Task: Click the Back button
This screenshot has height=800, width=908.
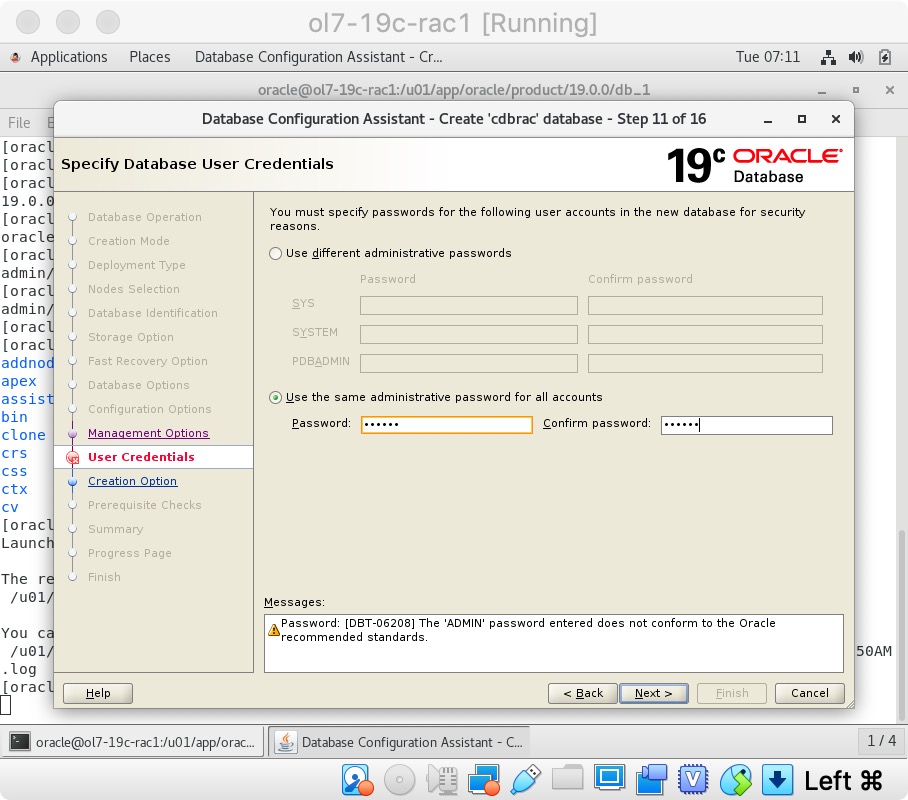Action: 583,693
